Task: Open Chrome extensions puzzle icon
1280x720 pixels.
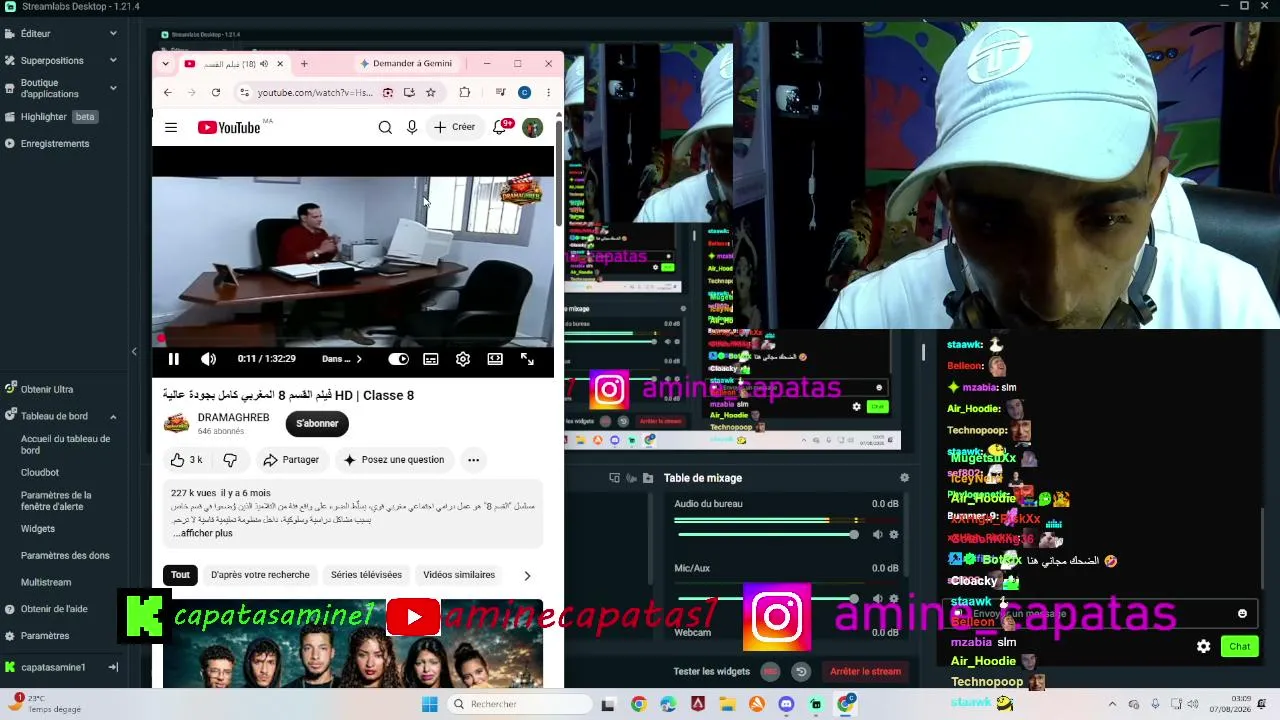Action: [464, 92]
